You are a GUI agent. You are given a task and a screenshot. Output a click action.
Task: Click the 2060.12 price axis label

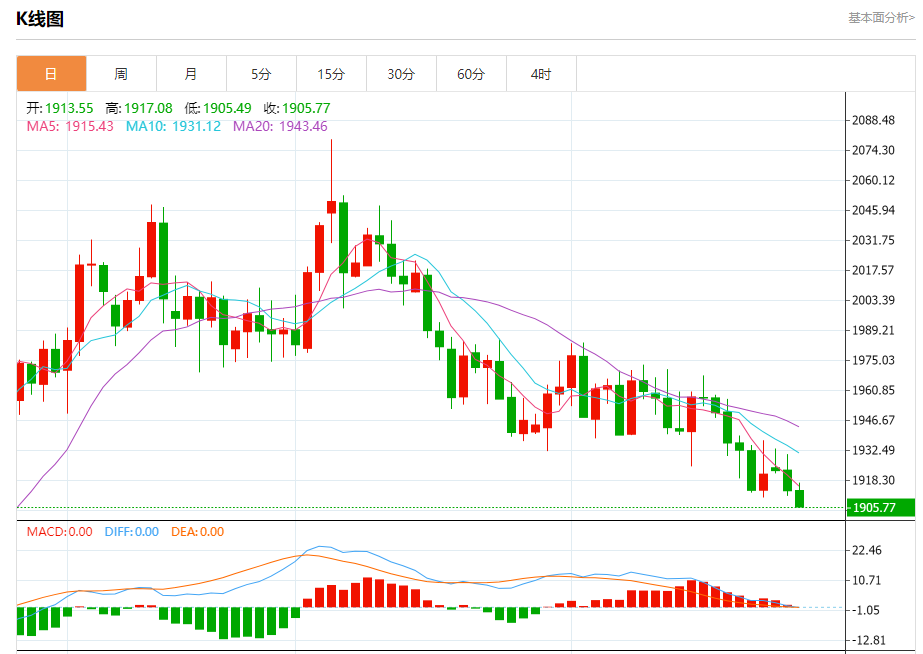coord(874,180)
